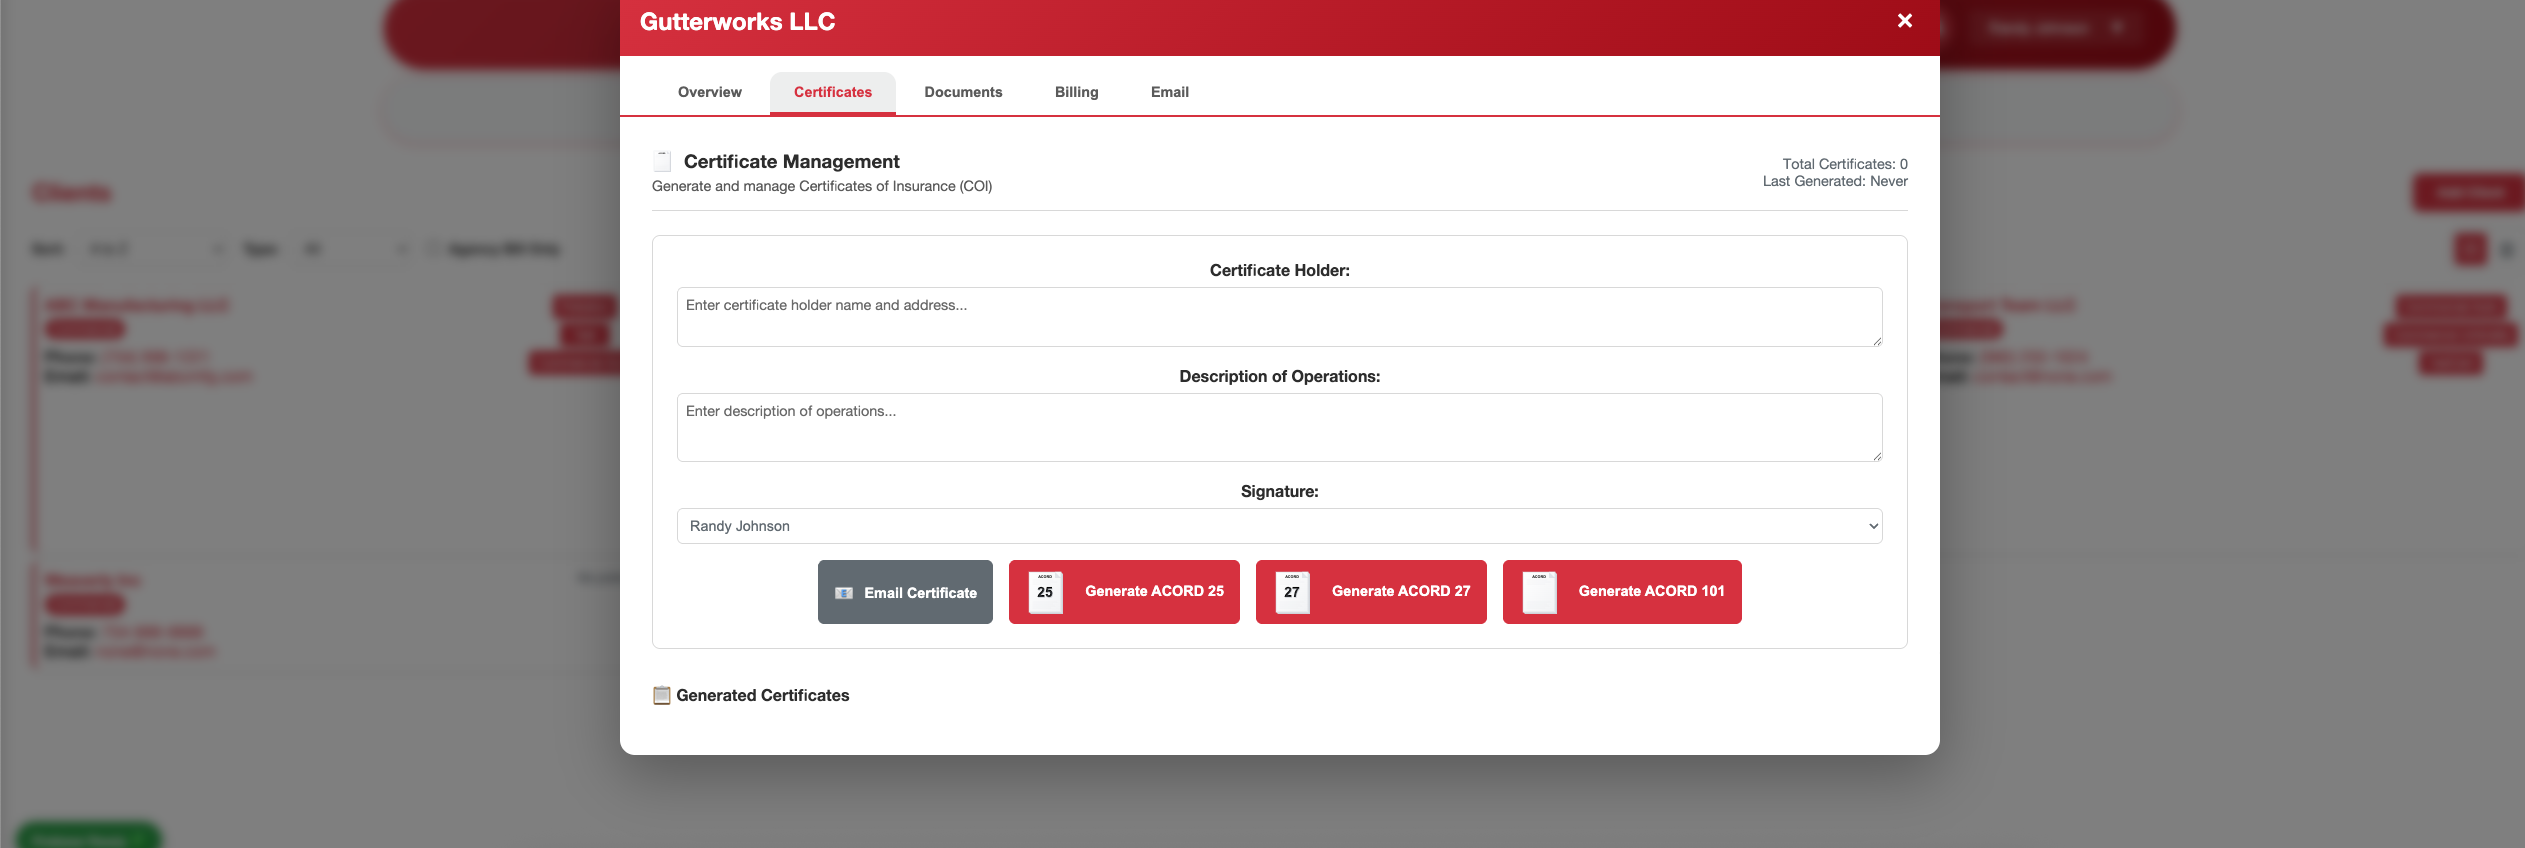2525x848 pixels.
Task: Open the Type filter dropdown
Action: pyautogui.click(x=355, y=249)
